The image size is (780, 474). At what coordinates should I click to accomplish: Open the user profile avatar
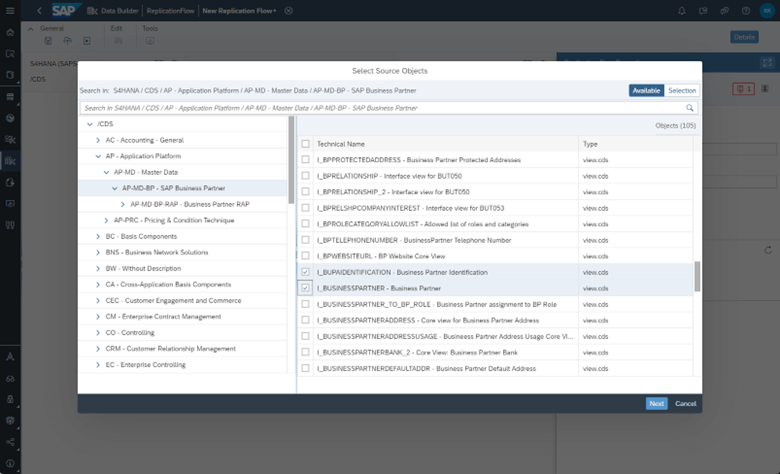tap(767, 10)
